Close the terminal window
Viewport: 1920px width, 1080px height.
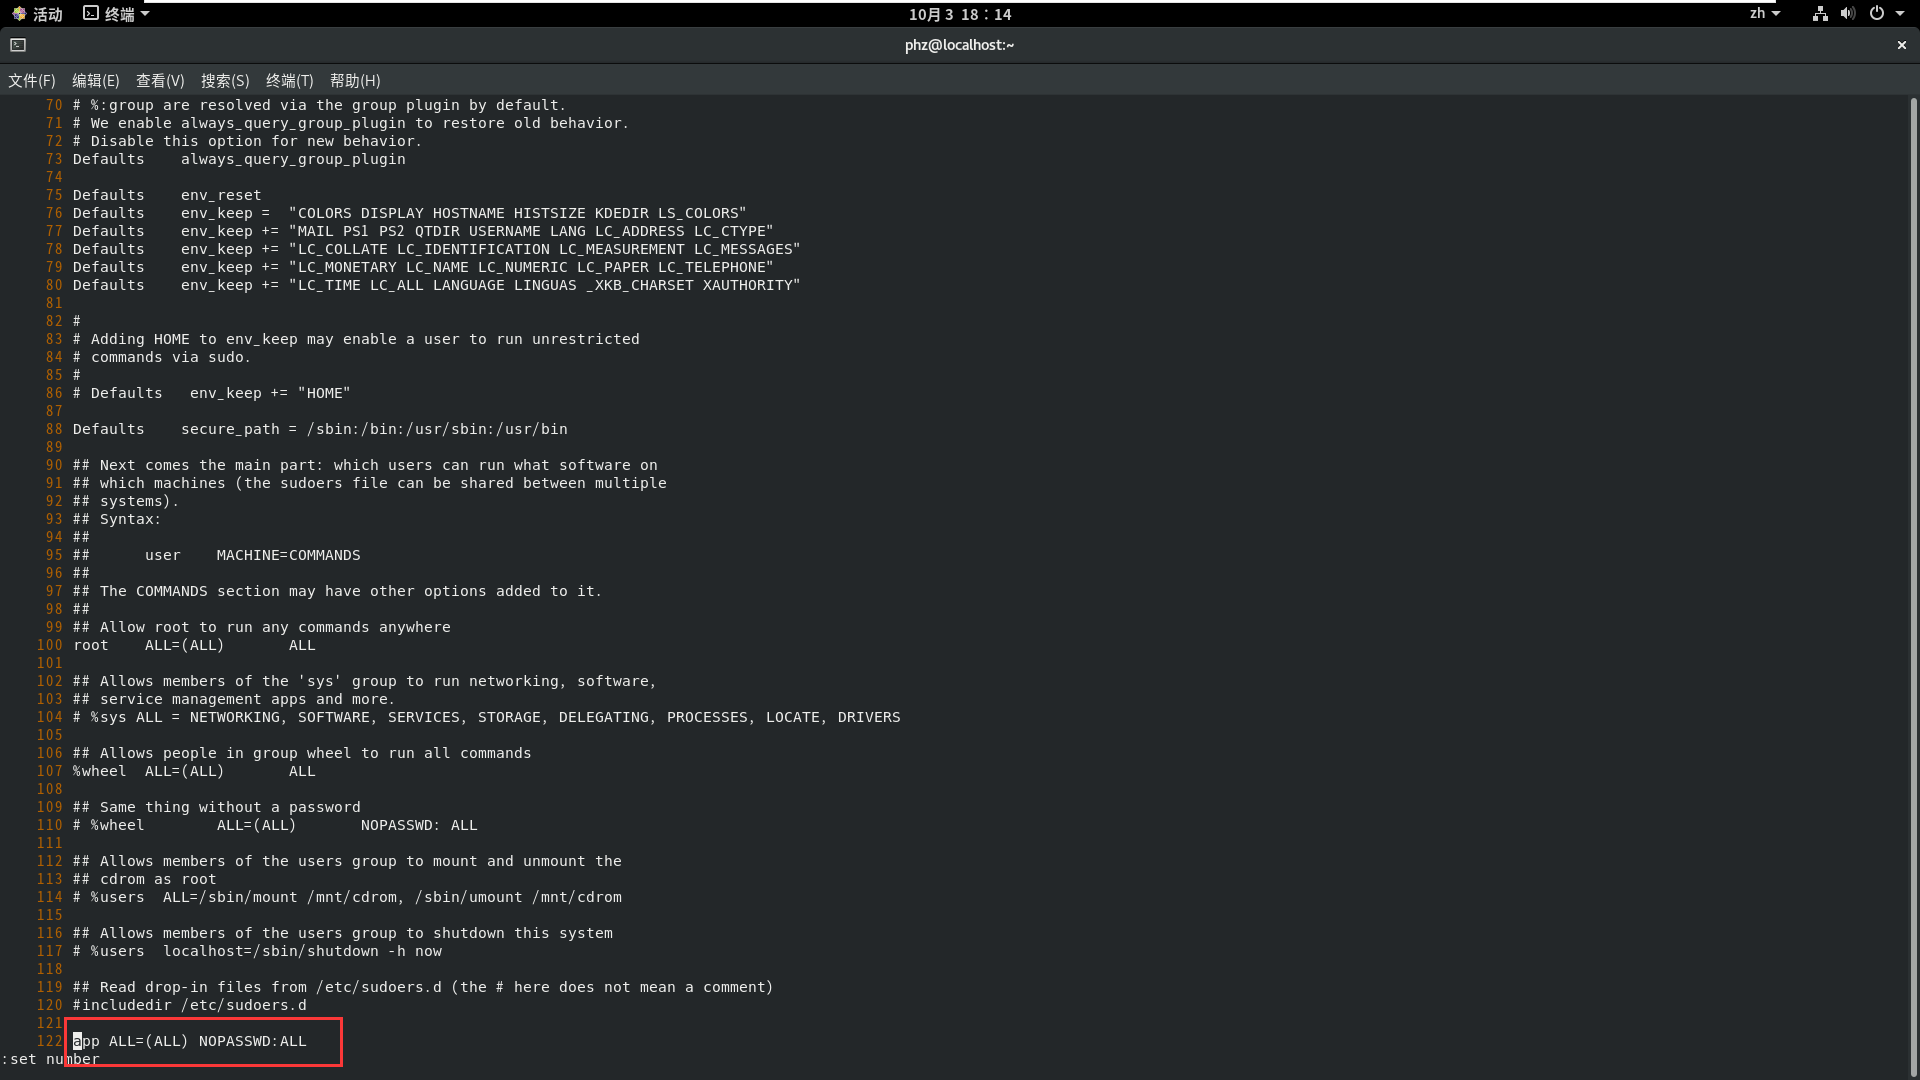coord(1901,45)
